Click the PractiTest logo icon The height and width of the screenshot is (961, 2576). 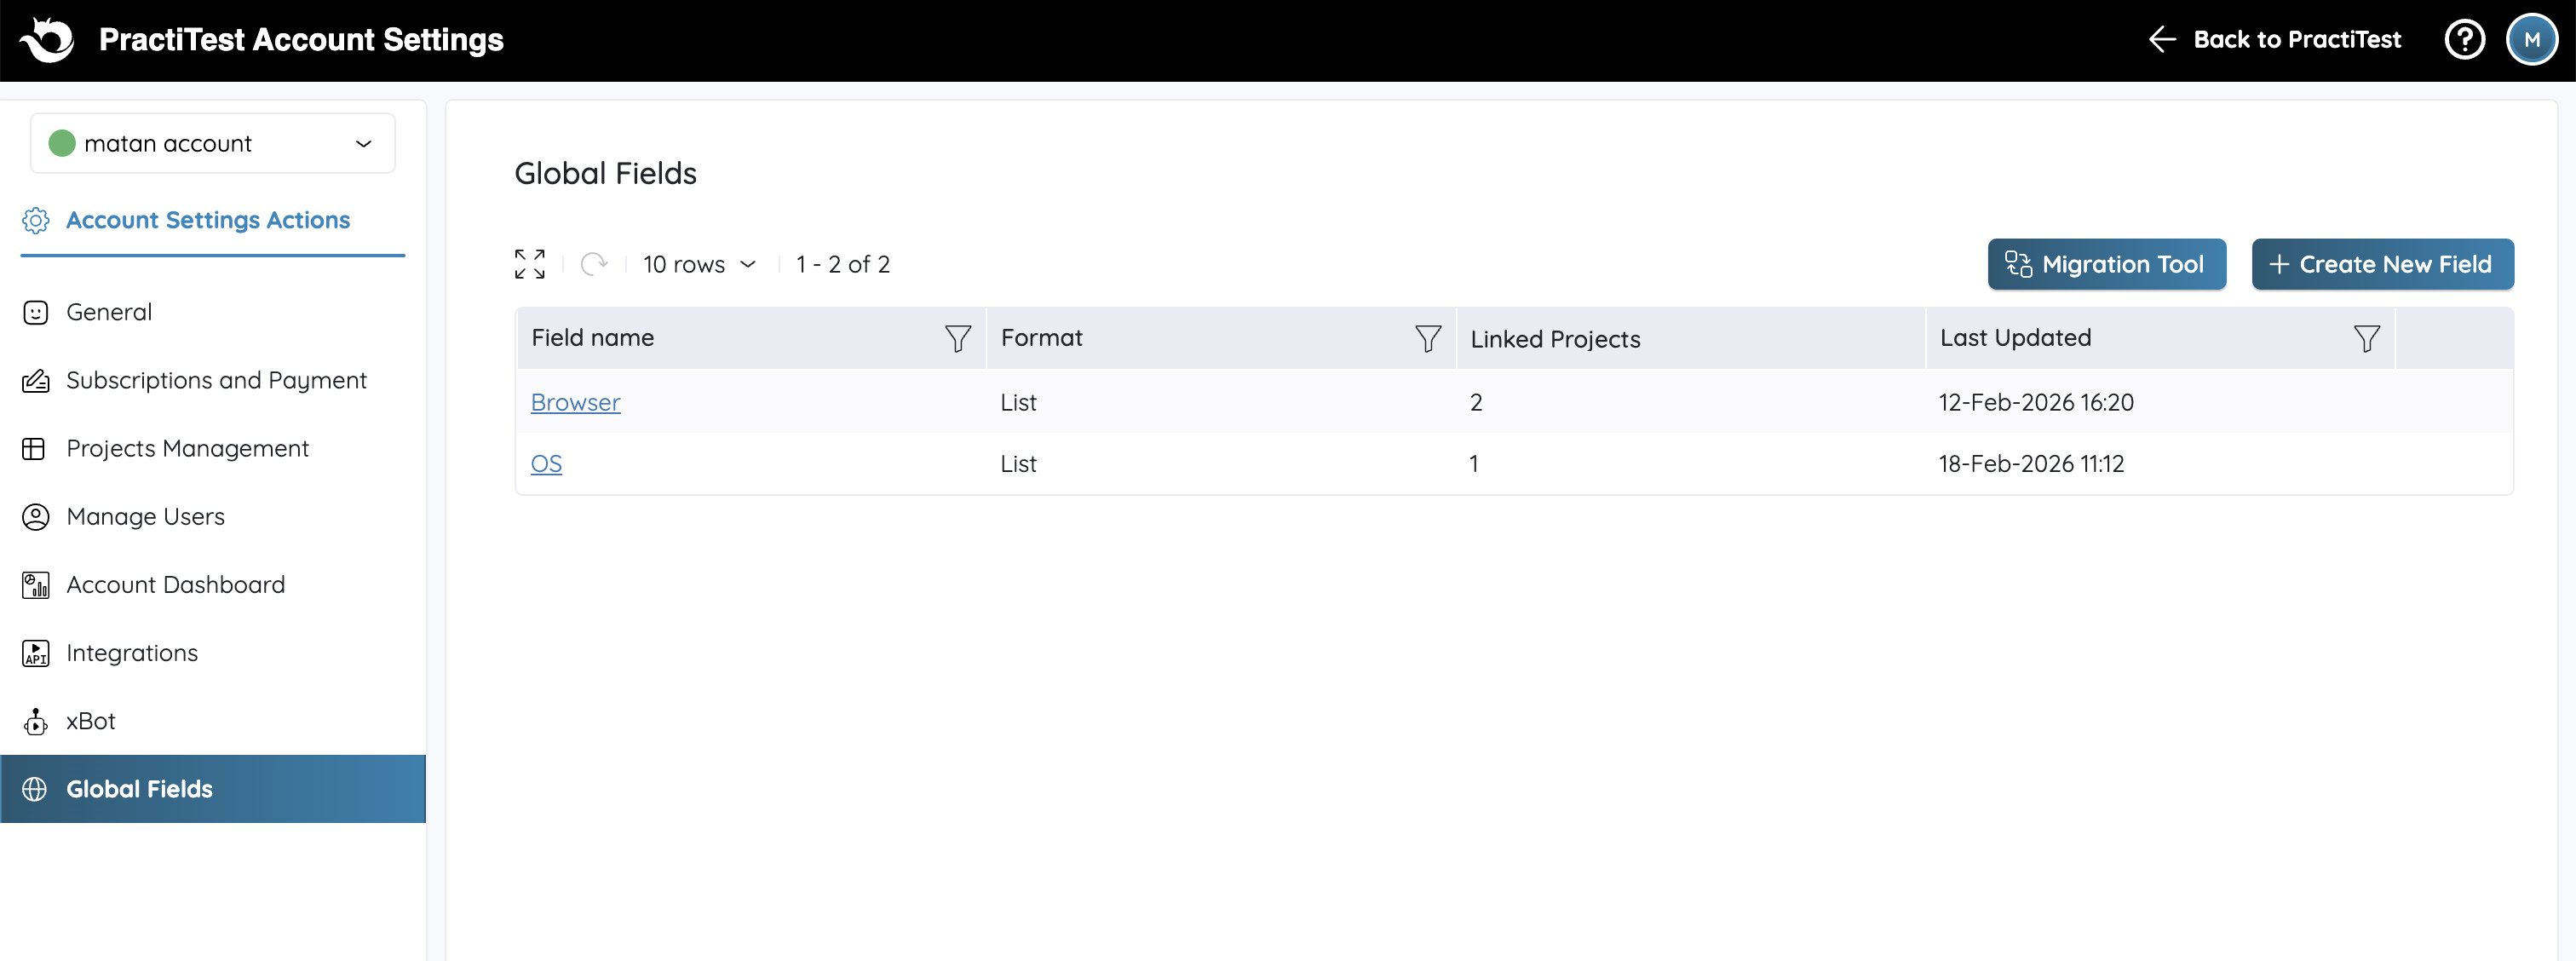tap(47, 40)
